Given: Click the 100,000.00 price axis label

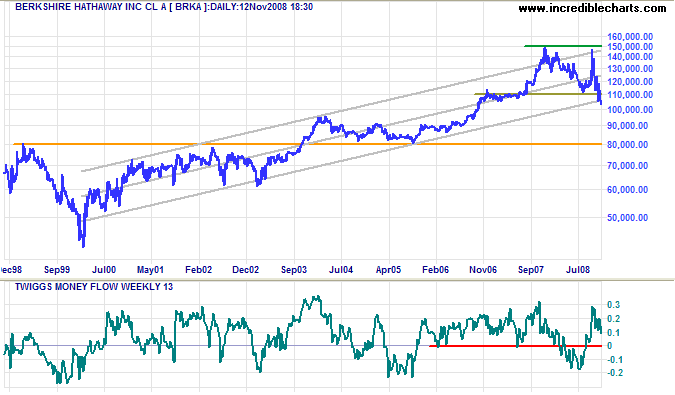Looking at the screenshot, I should pyautogui.click(x=630, y=110).
